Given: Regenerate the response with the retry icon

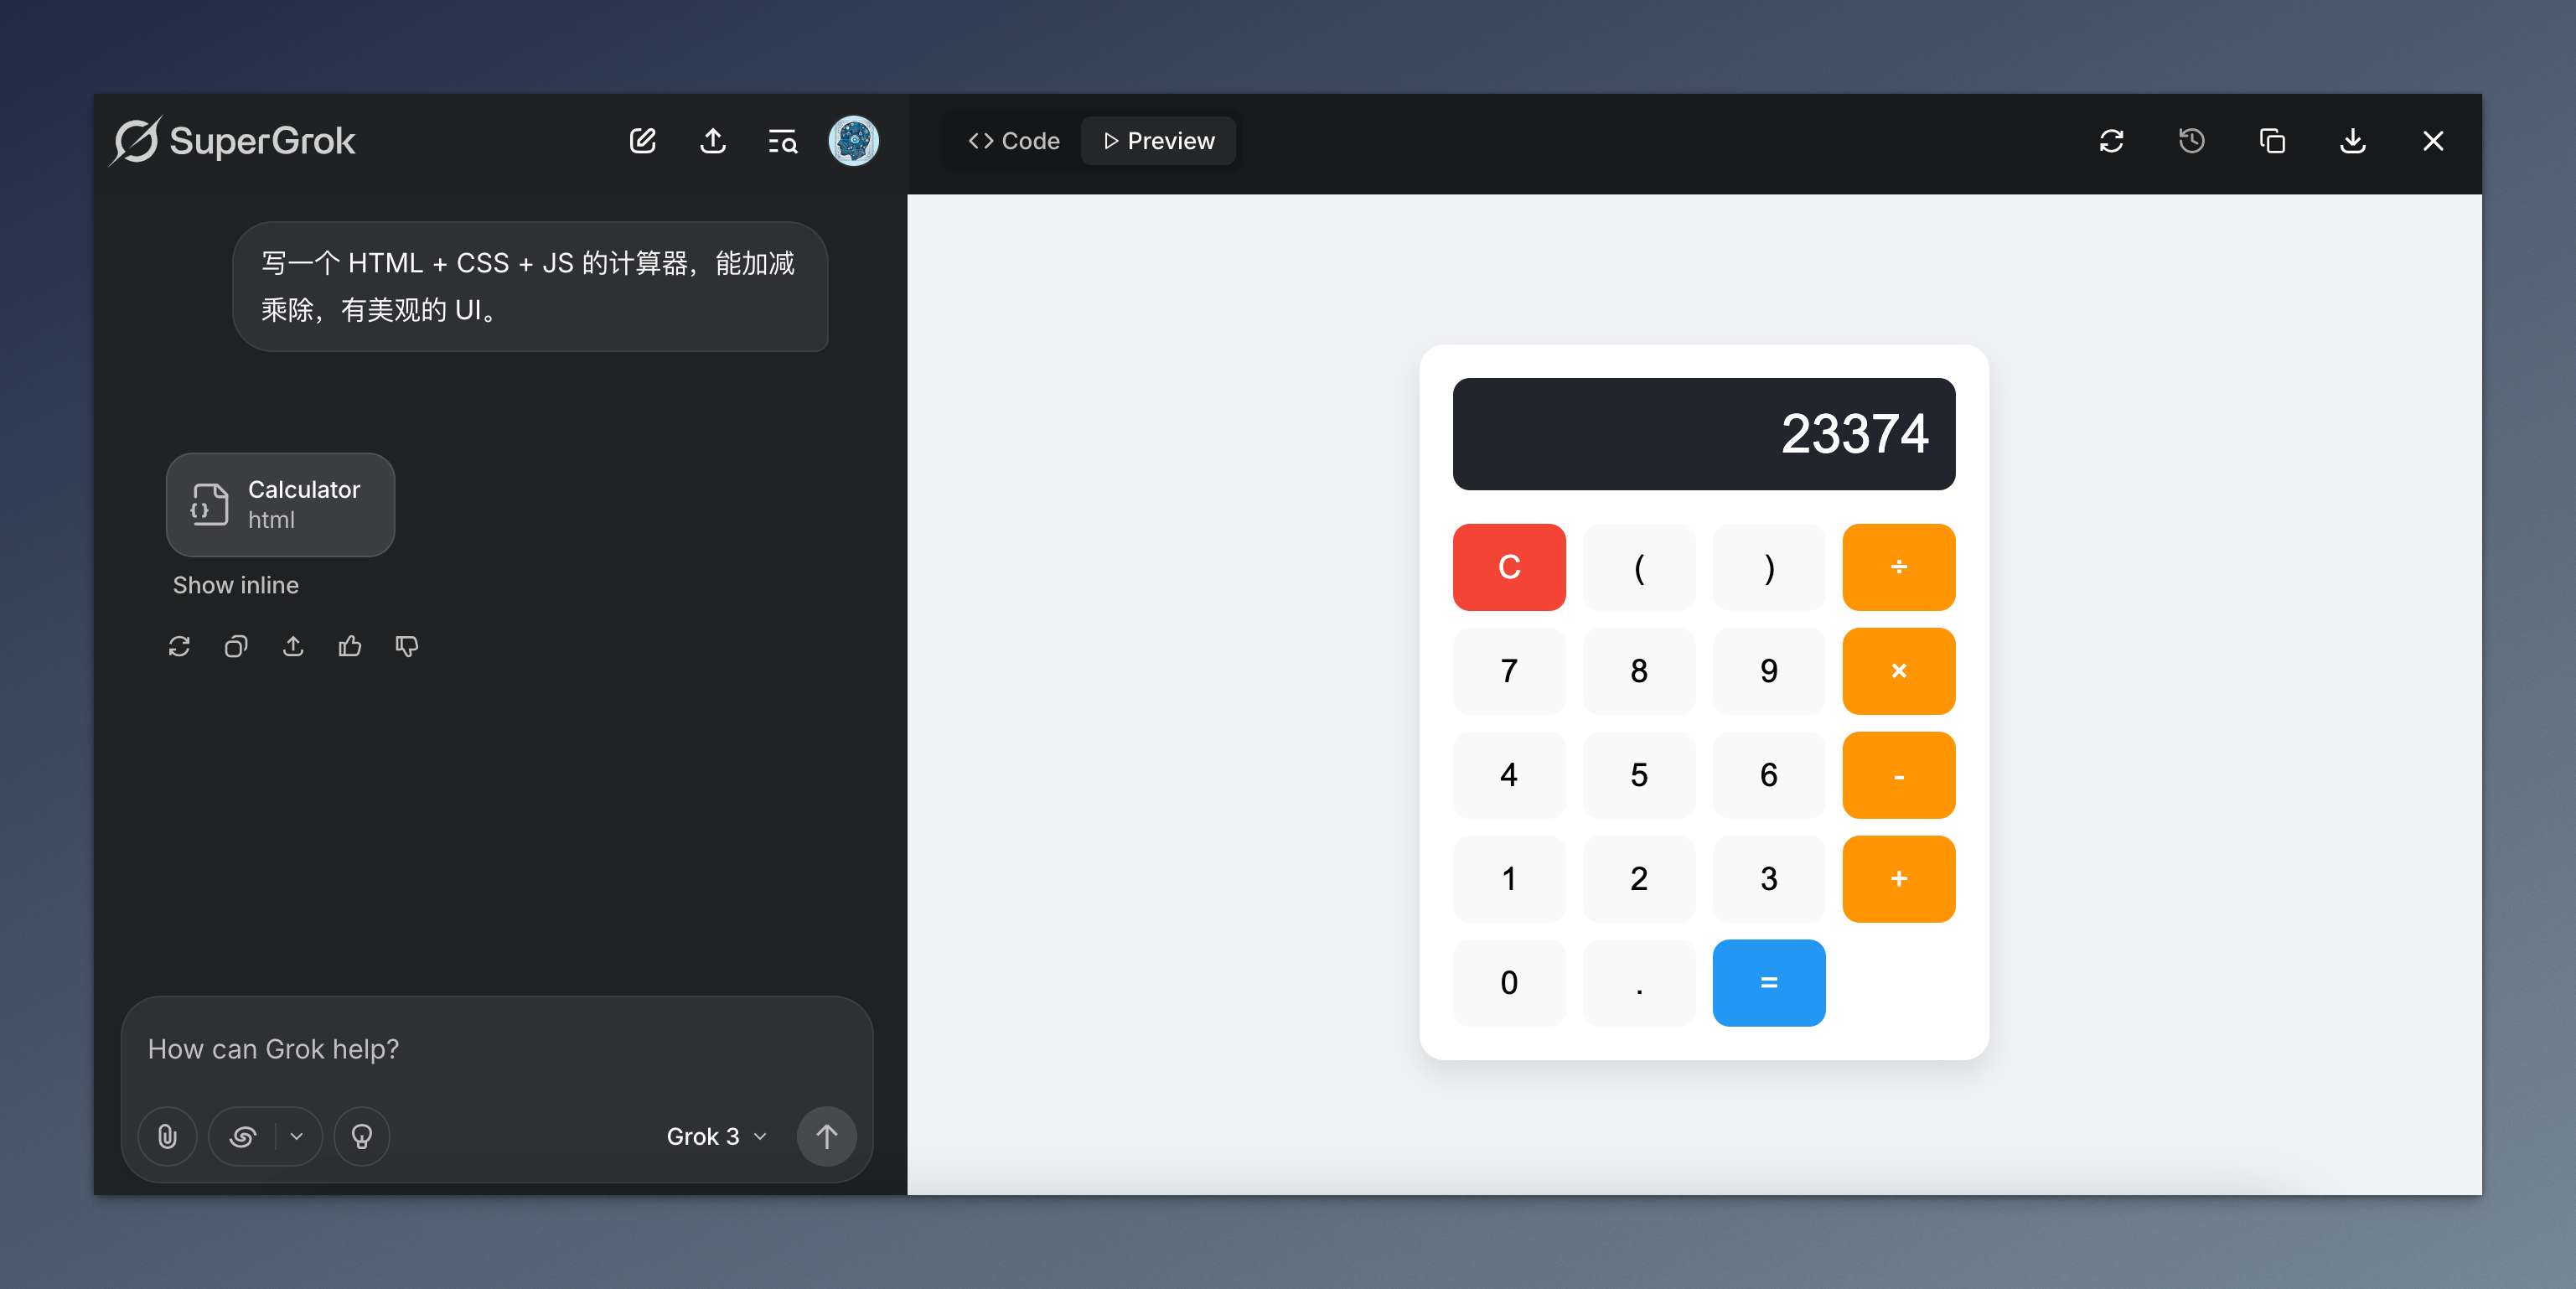Looking at the screenshot, I should pyautogui.click(x=179, y=646).
